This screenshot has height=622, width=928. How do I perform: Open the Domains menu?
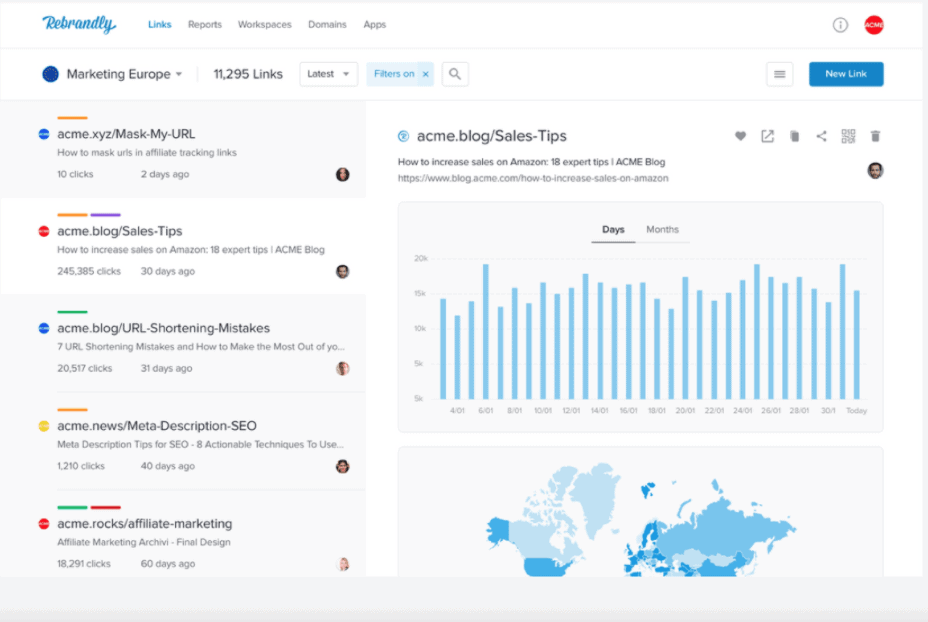(x=327, y=24)
